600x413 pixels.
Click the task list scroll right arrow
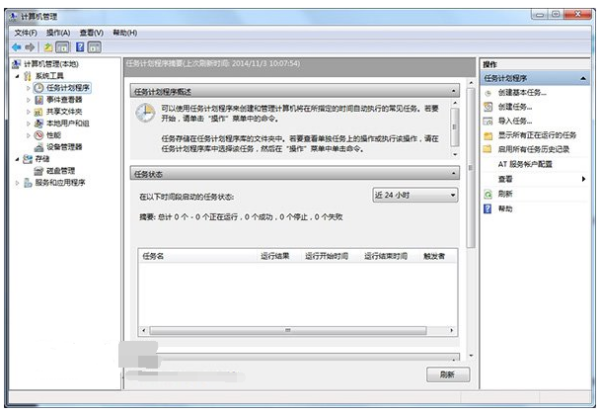coord(452,330)
